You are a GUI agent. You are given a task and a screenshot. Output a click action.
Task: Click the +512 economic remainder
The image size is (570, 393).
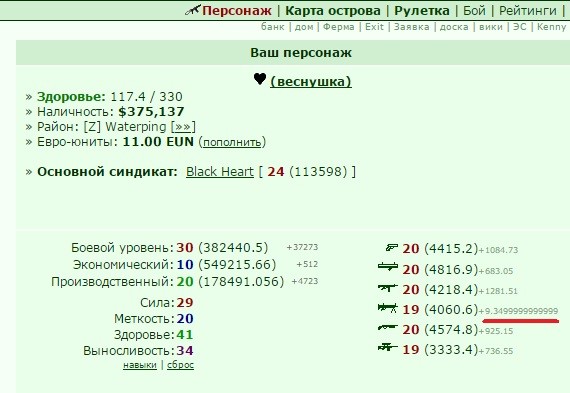pos(307,264)
